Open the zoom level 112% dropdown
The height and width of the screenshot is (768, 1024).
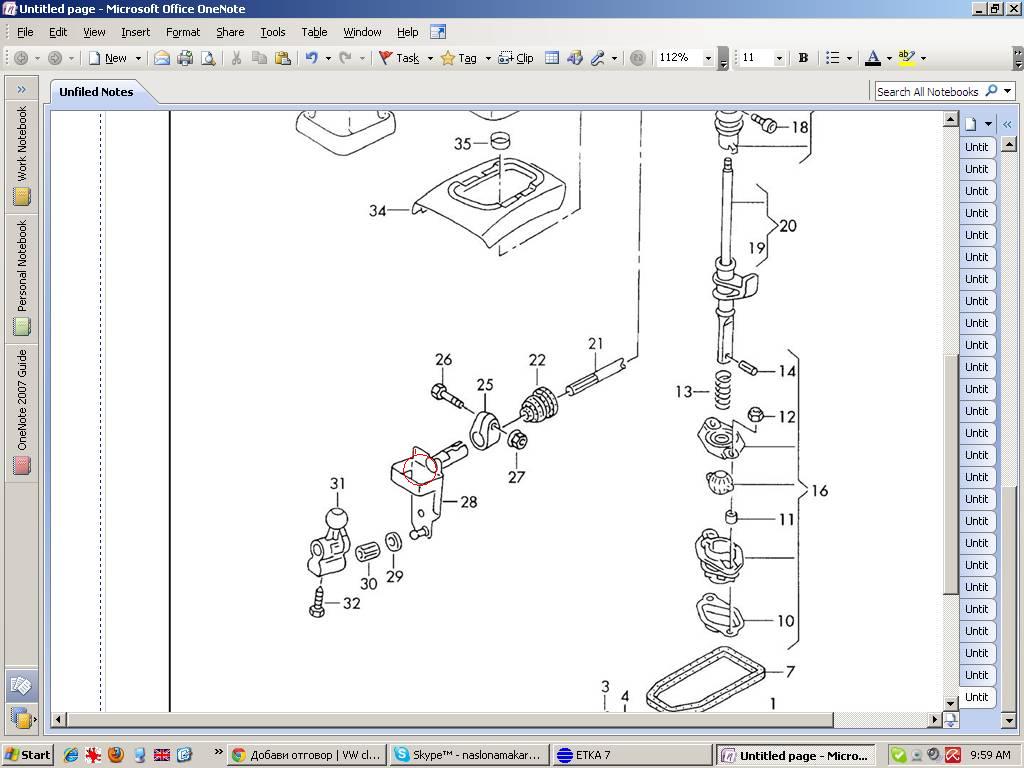point(708,58)
